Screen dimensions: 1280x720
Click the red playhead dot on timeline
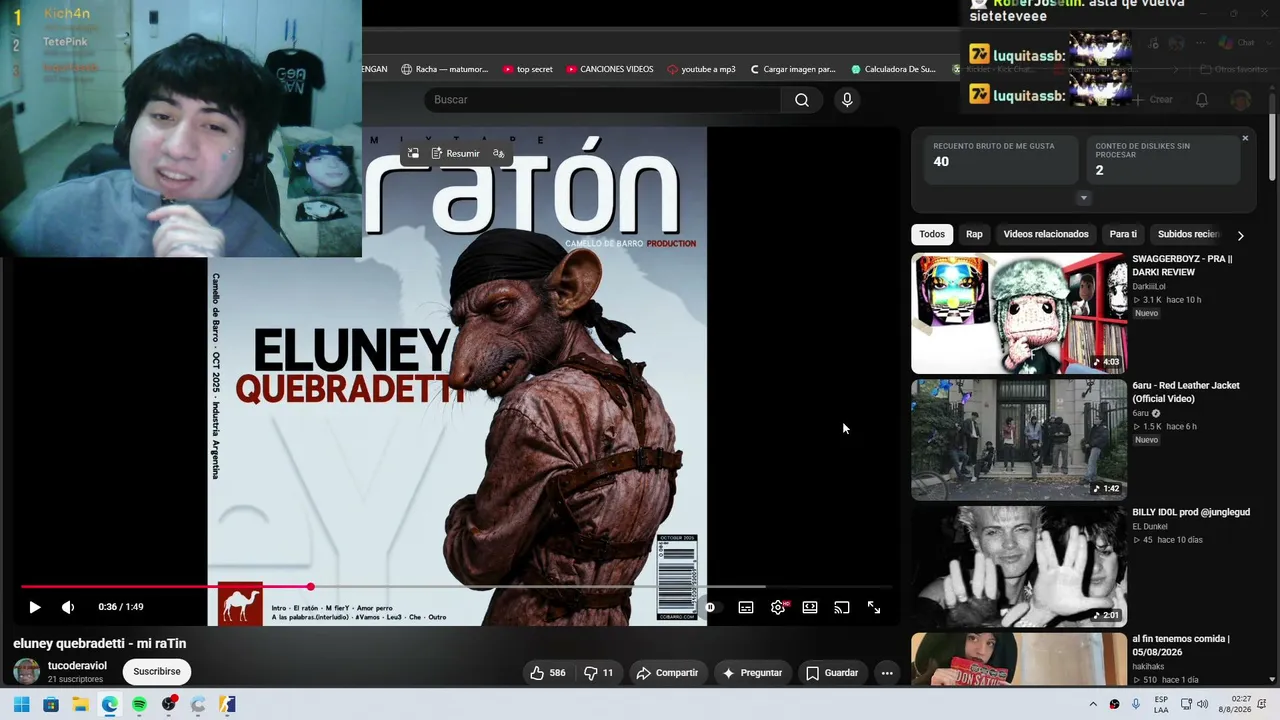coord(311,587)
